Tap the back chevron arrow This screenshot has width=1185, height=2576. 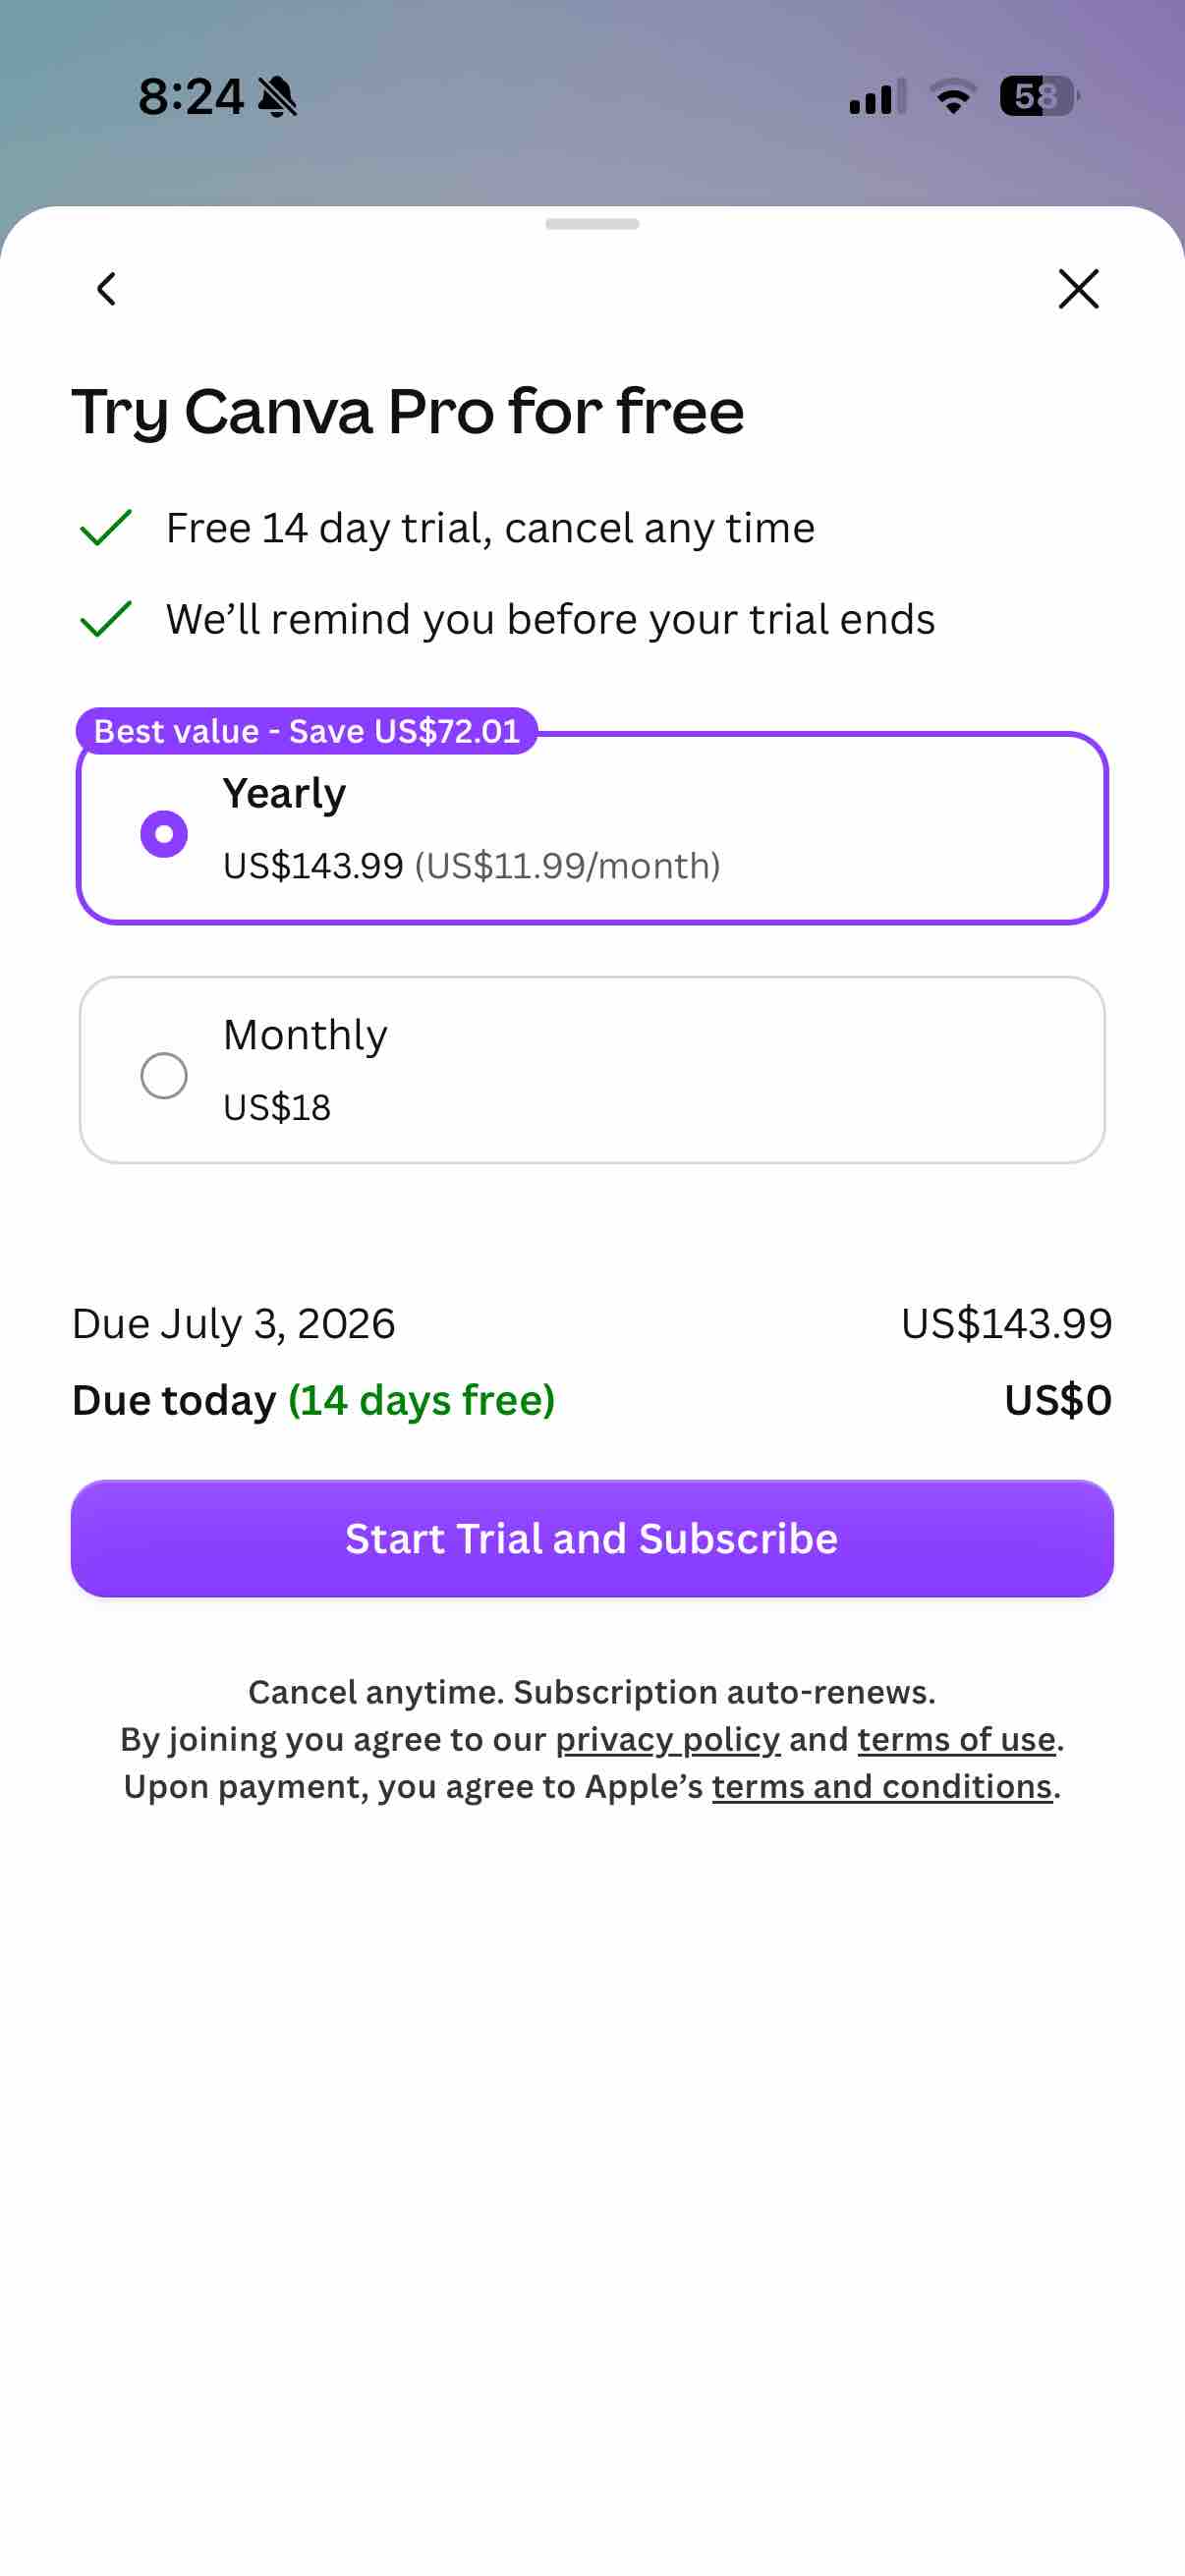(107, 289)
